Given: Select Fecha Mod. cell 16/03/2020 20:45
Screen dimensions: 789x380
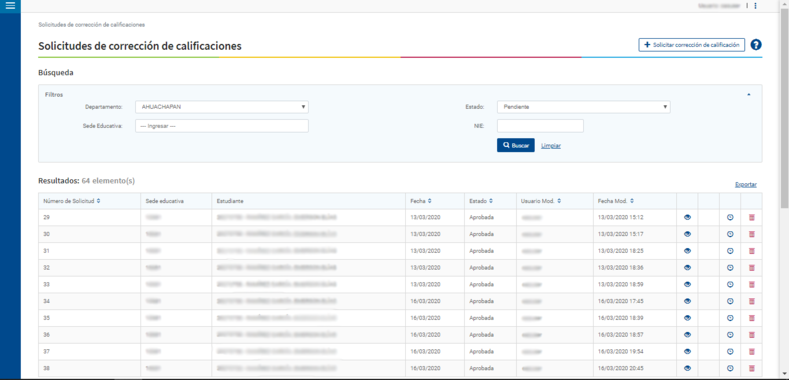Looking at the screenshot, I should 621,368.
